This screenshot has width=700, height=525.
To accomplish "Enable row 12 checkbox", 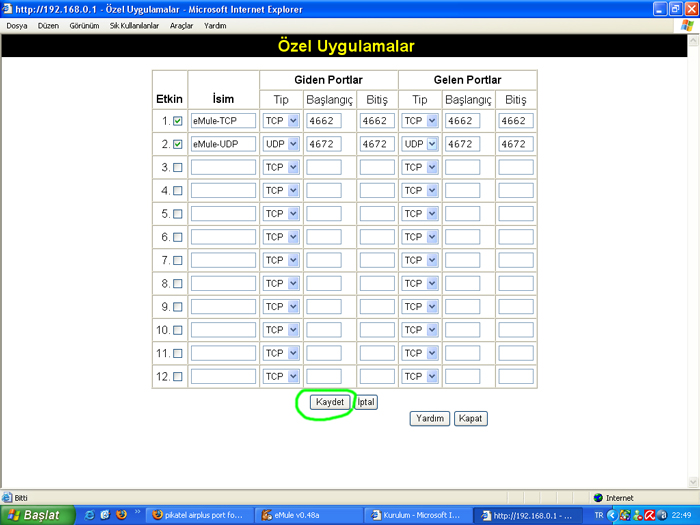I will [x=178, y=376].
